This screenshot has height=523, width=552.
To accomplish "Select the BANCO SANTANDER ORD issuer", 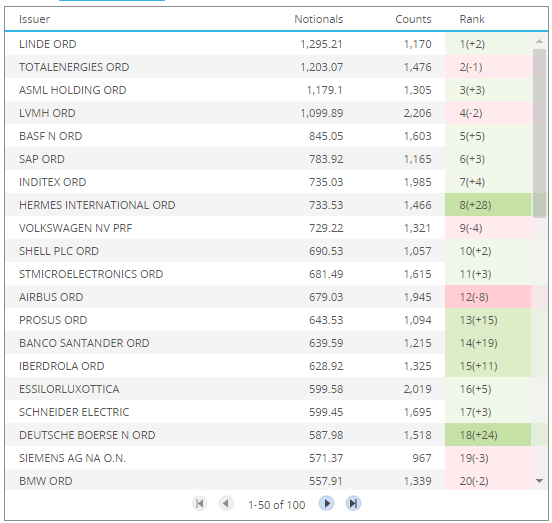I will point(84,343).
